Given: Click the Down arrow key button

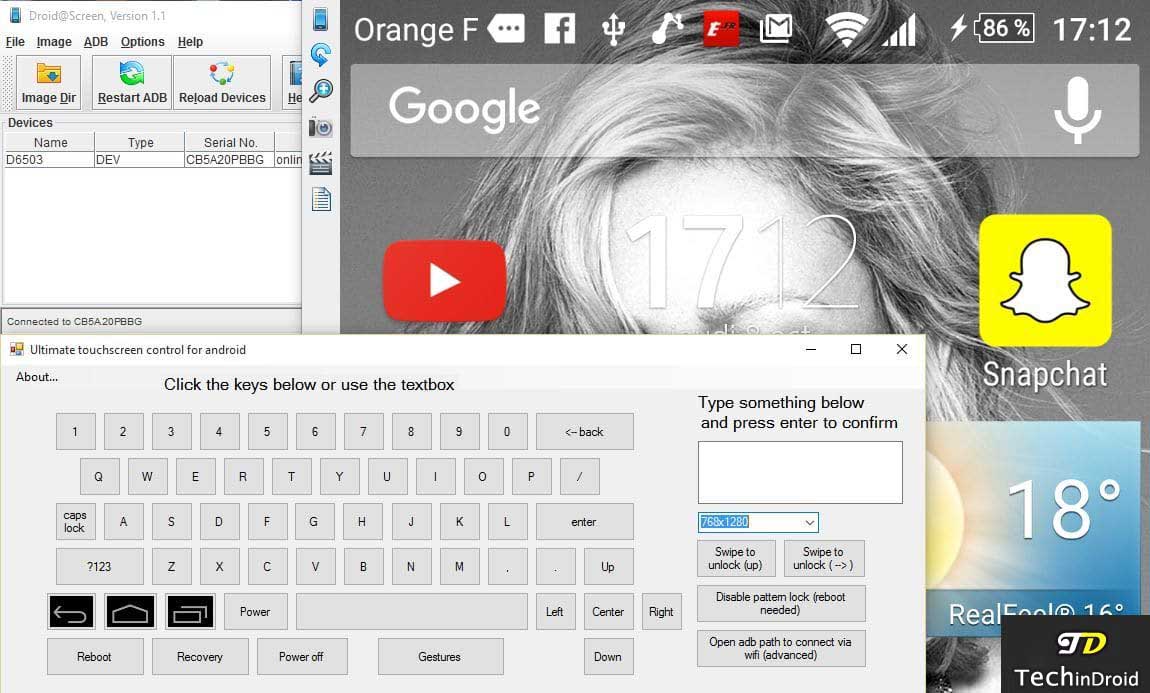Looking at the screenshot, I should (x=607, y=656).
